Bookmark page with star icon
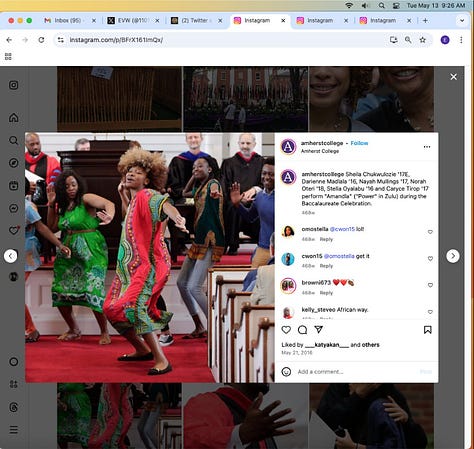Image resolution: width=474 pixels, height=449 pixels. pyautogui.click(x=423, y=40)
